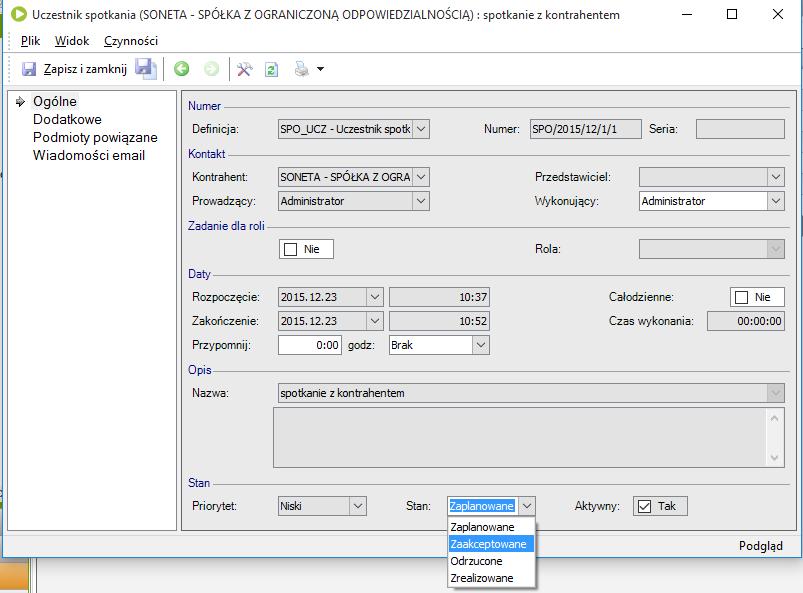This screenshot has height=593, width=803.
Task: Click the empty Seria field
Action: pyautogui.click(x=740, y=129)
